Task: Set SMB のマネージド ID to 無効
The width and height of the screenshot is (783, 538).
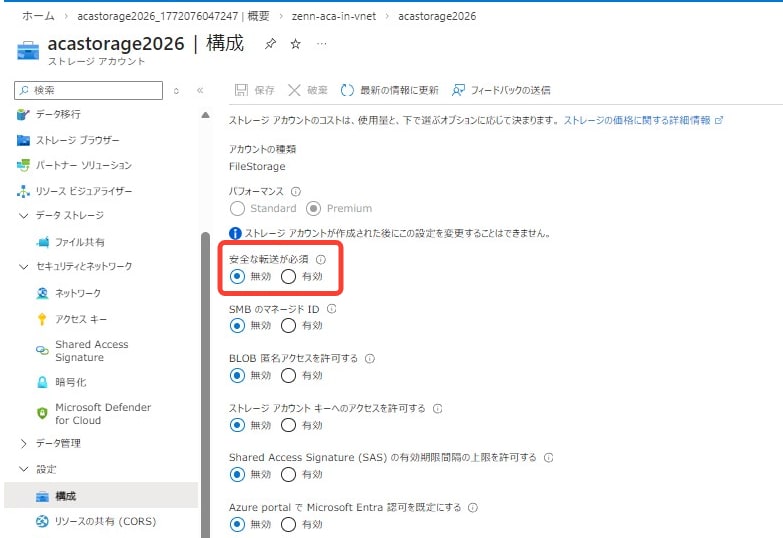Action: pyautogui.click(x=237, y=326)
